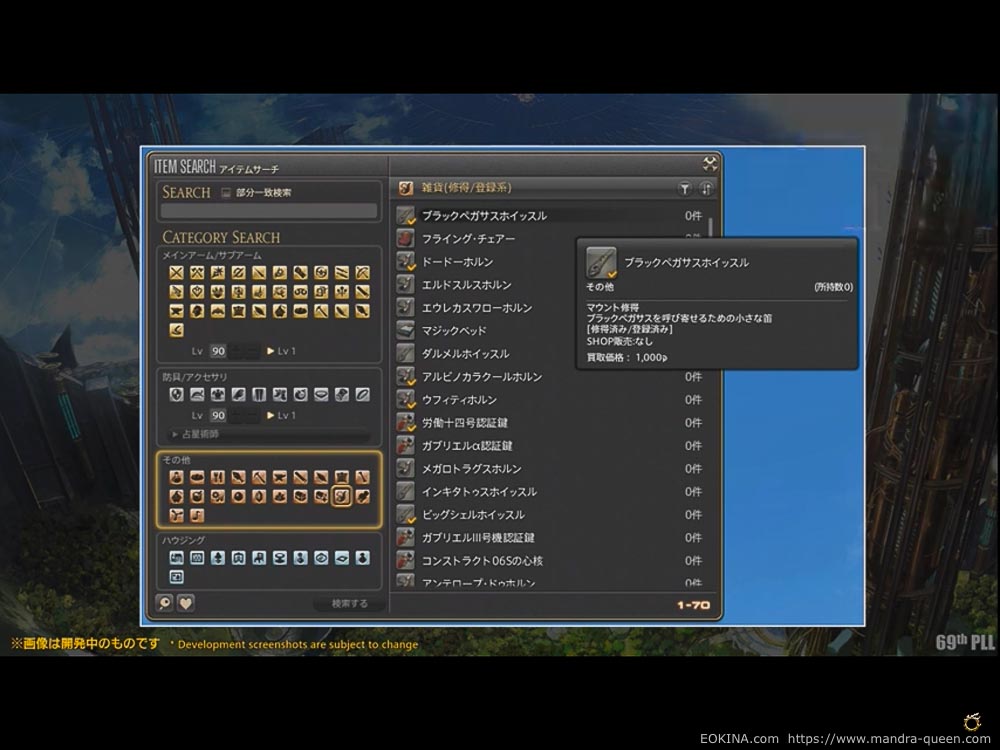Select ガブリエルIII号機認証鍵 list row
Screen dimensions: 1000x750
tap(550, 538)
